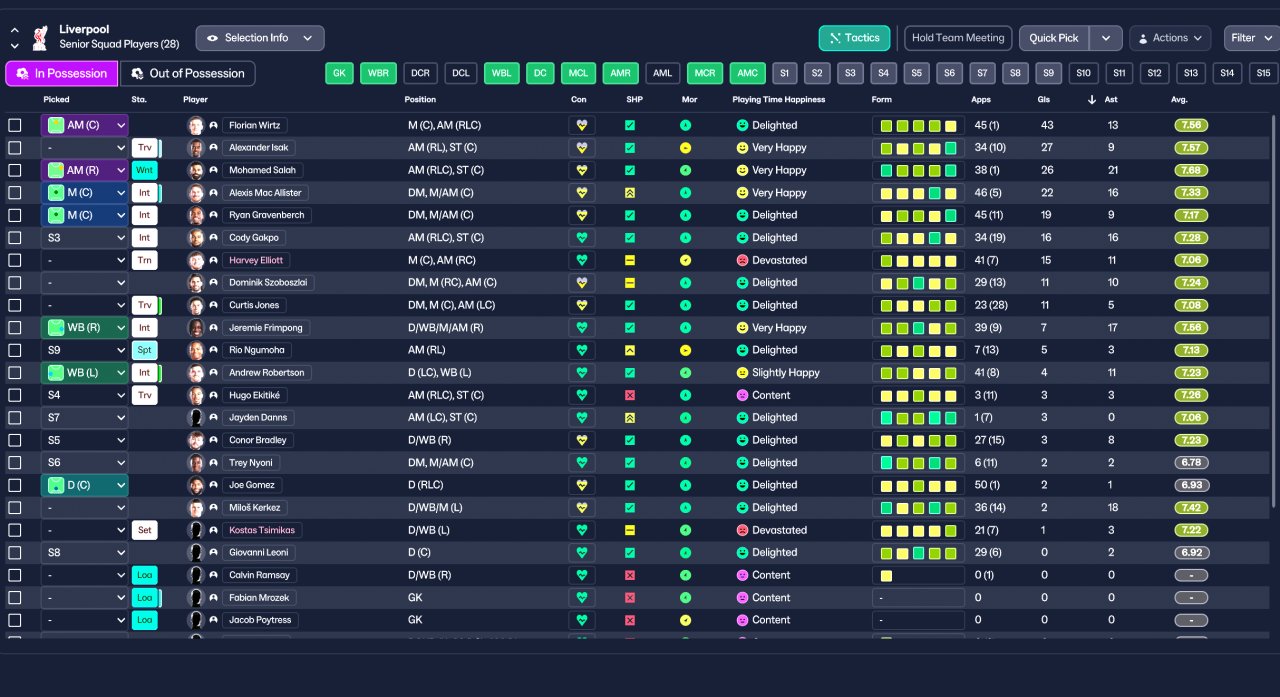Click the Int status badge for Cody Gakpo
Screen dimensions: 1280x697
[x=145, y=238]
